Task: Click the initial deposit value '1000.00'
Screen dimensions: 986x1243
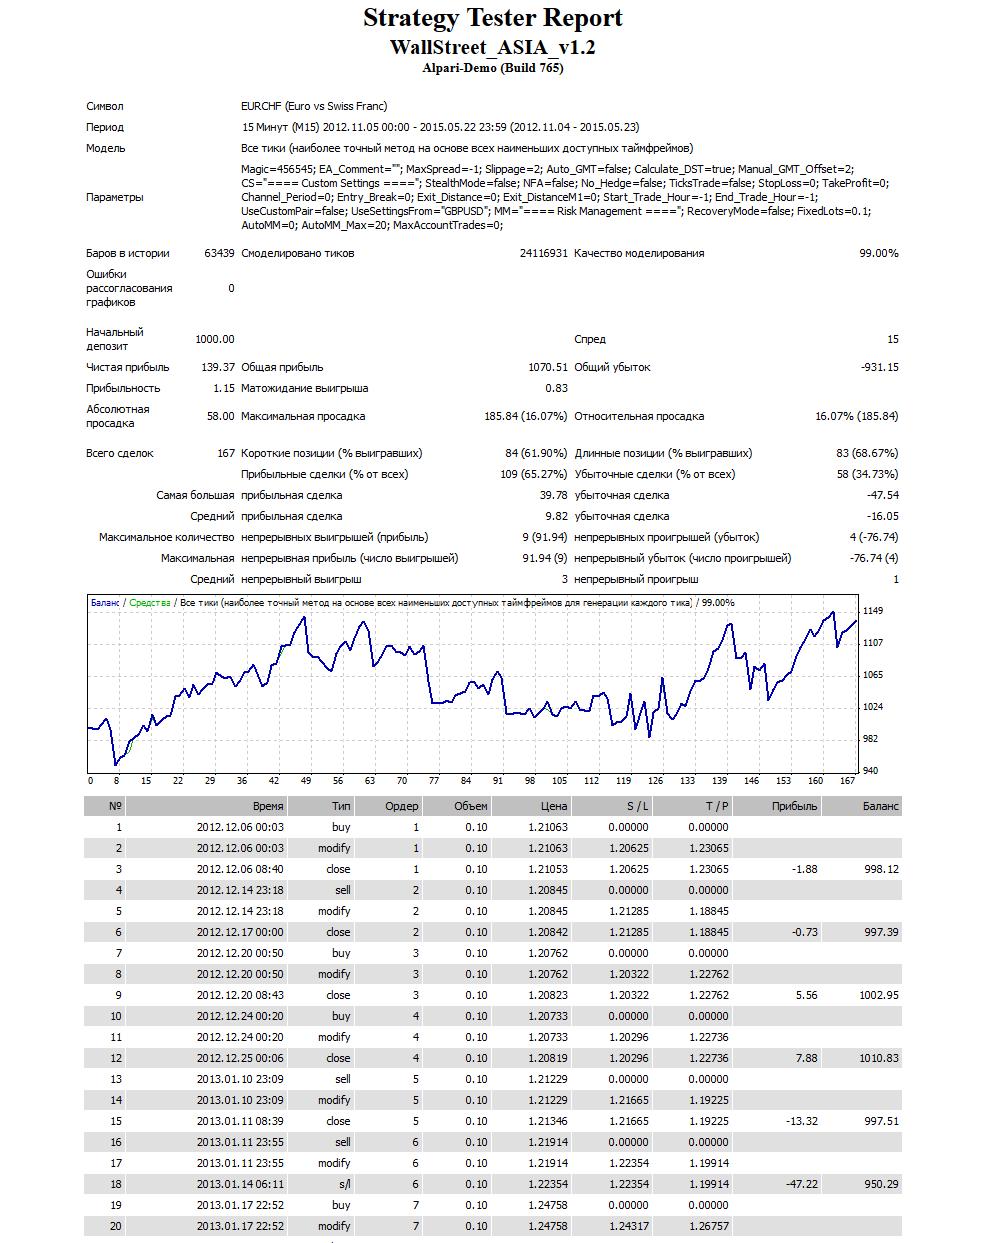Action: [x=215, y=339]
